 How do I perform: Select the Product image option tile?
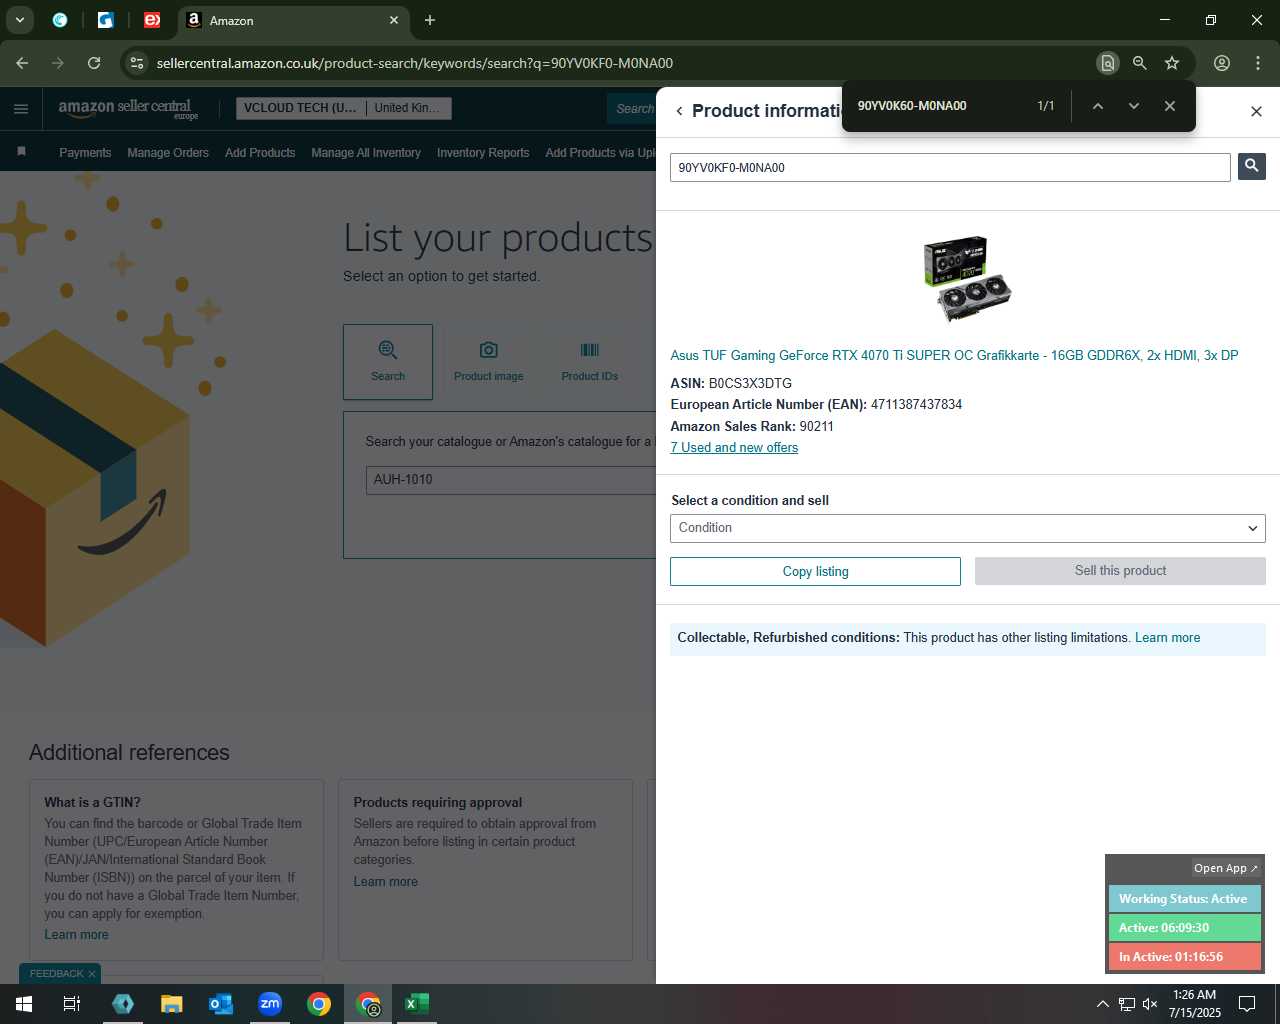(488, 362)
